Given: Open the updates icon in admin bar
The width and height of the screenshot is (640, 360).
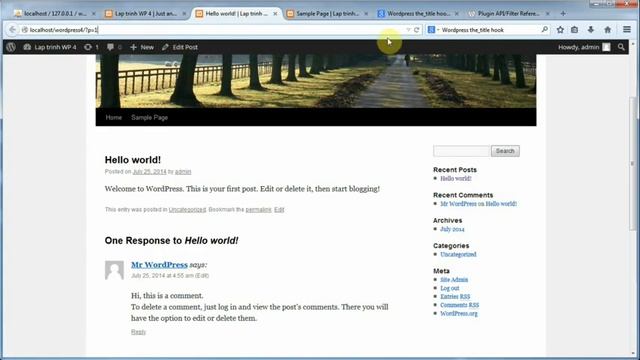Looking at the screenshot, I should [x=91, y=47].
